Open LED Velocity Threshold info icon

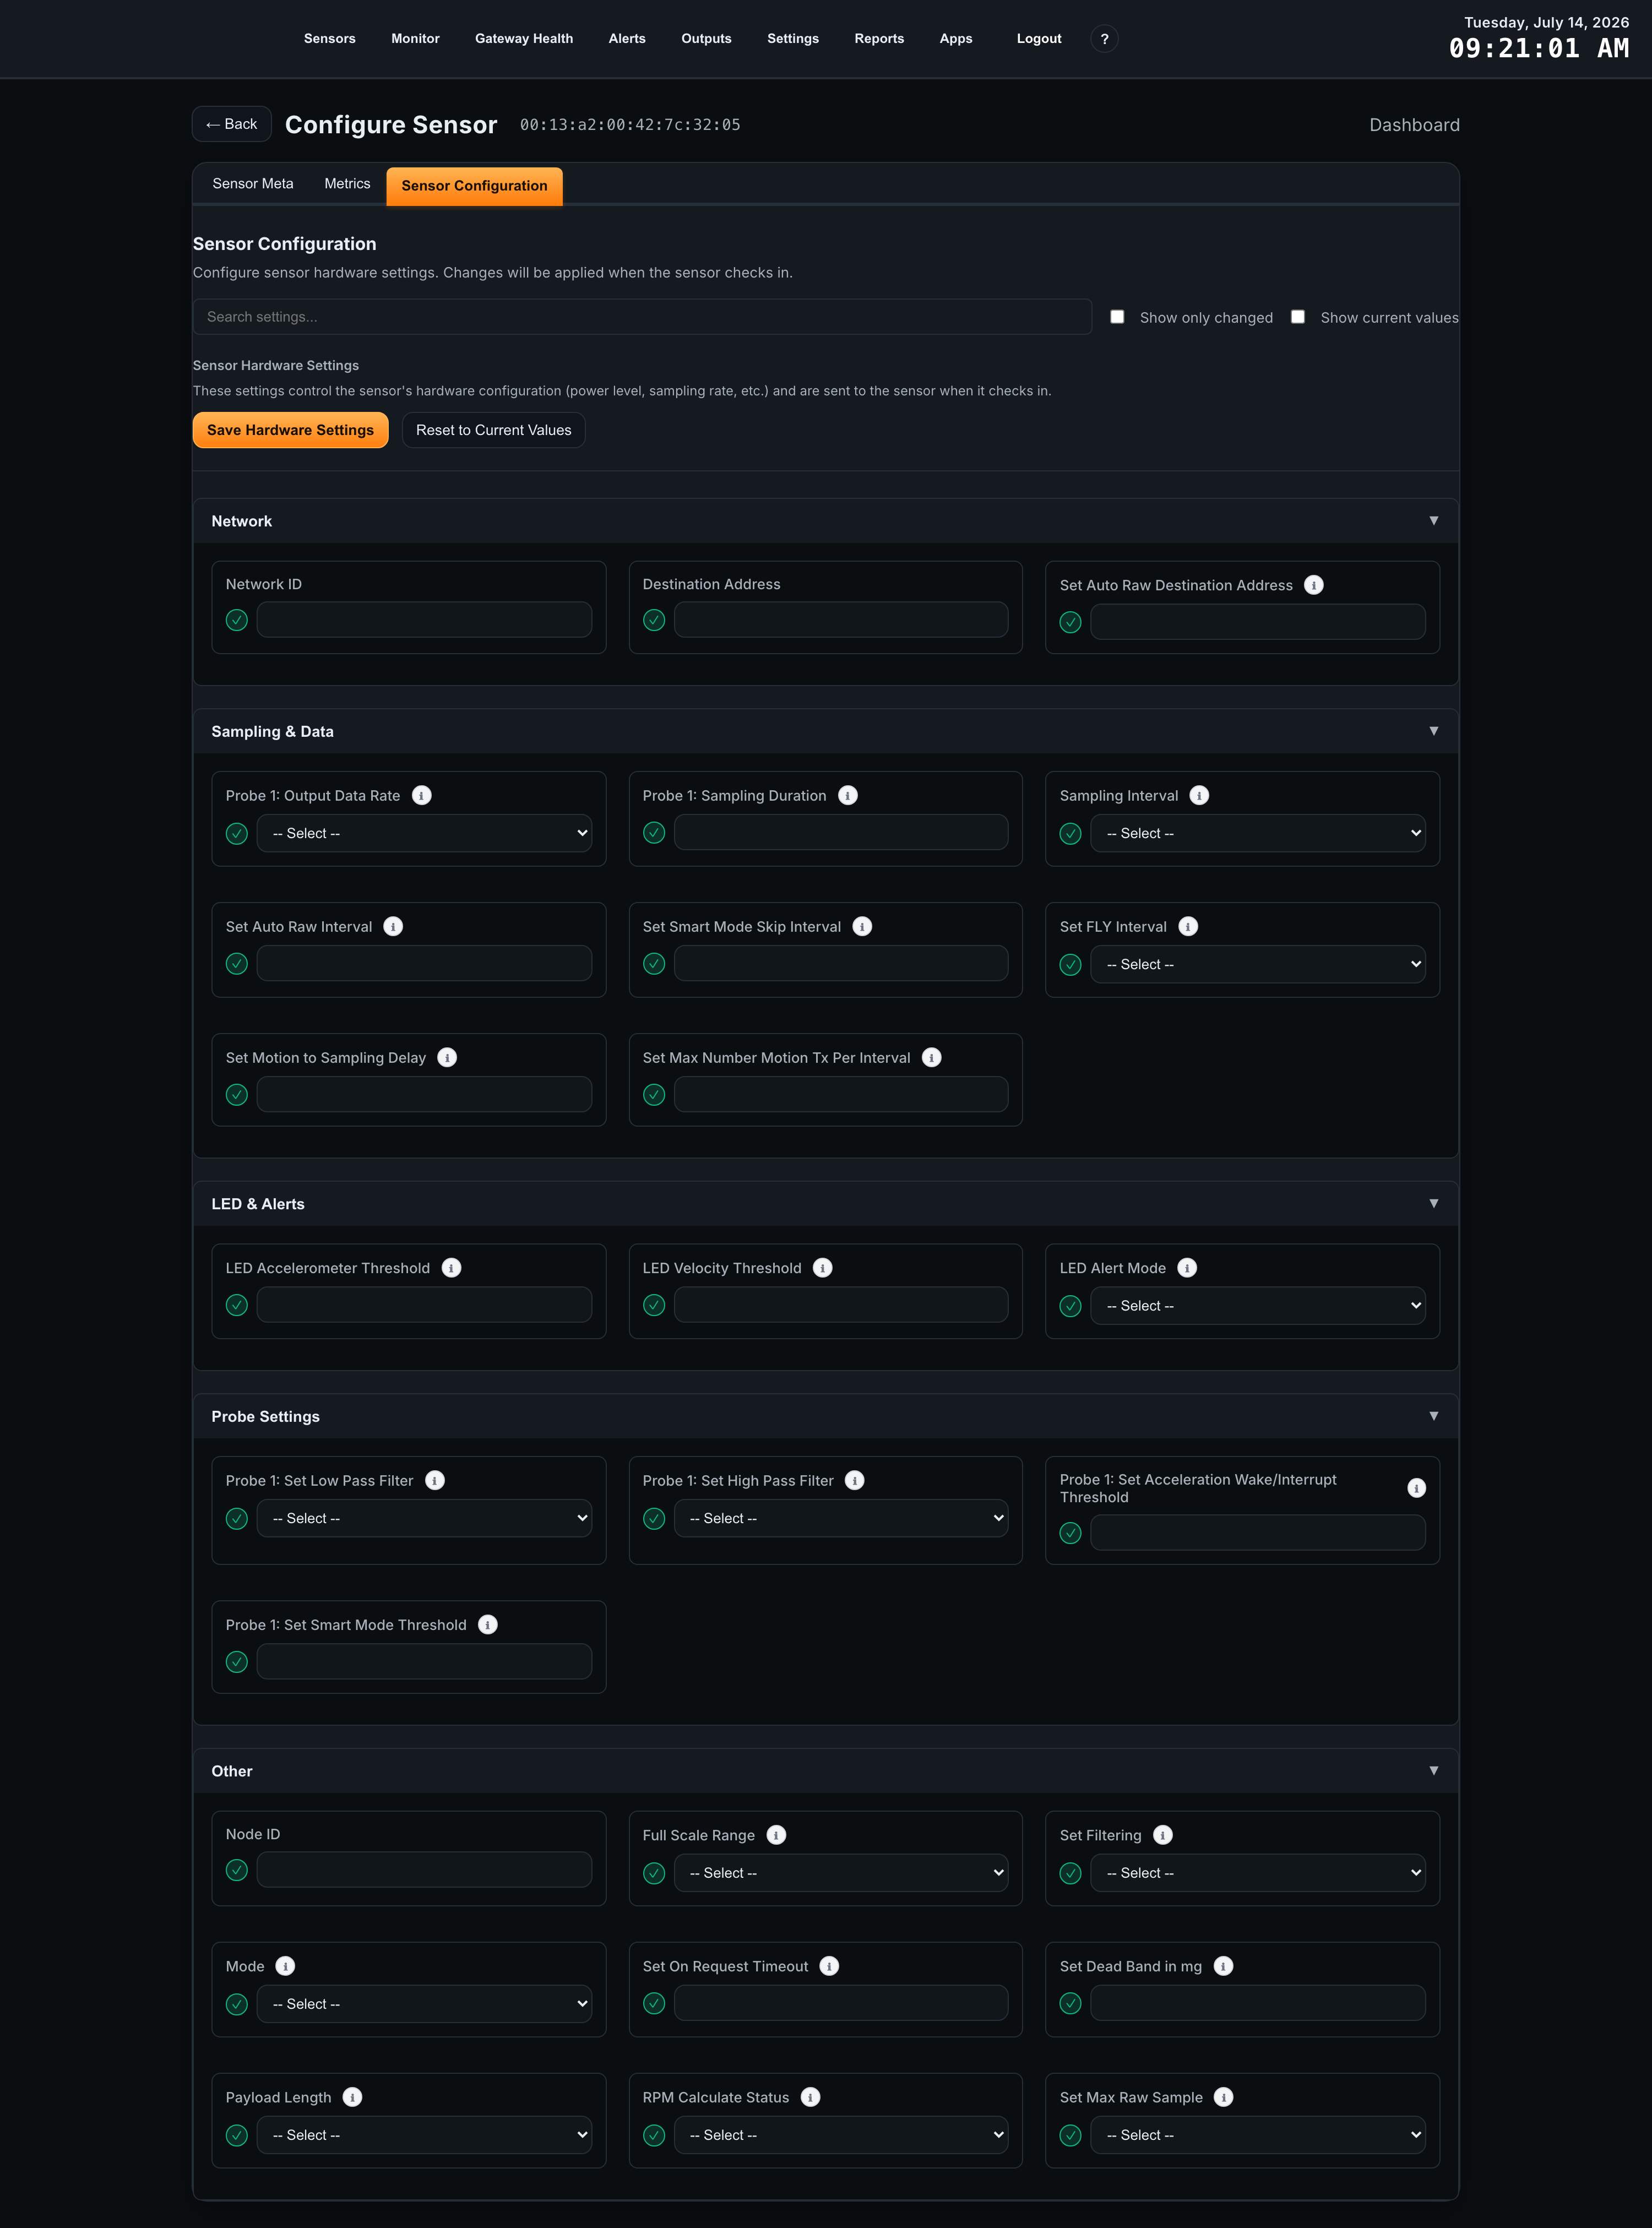coord(823,1268)
